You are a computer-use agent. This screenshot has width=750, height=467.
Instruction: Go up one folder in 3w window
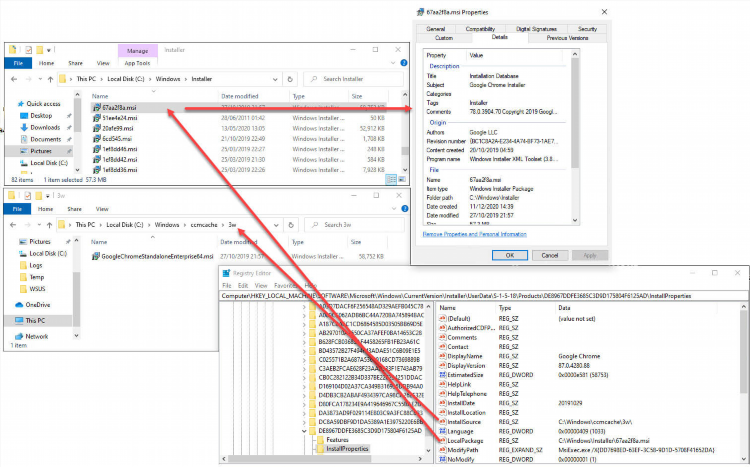coord(49,225)
